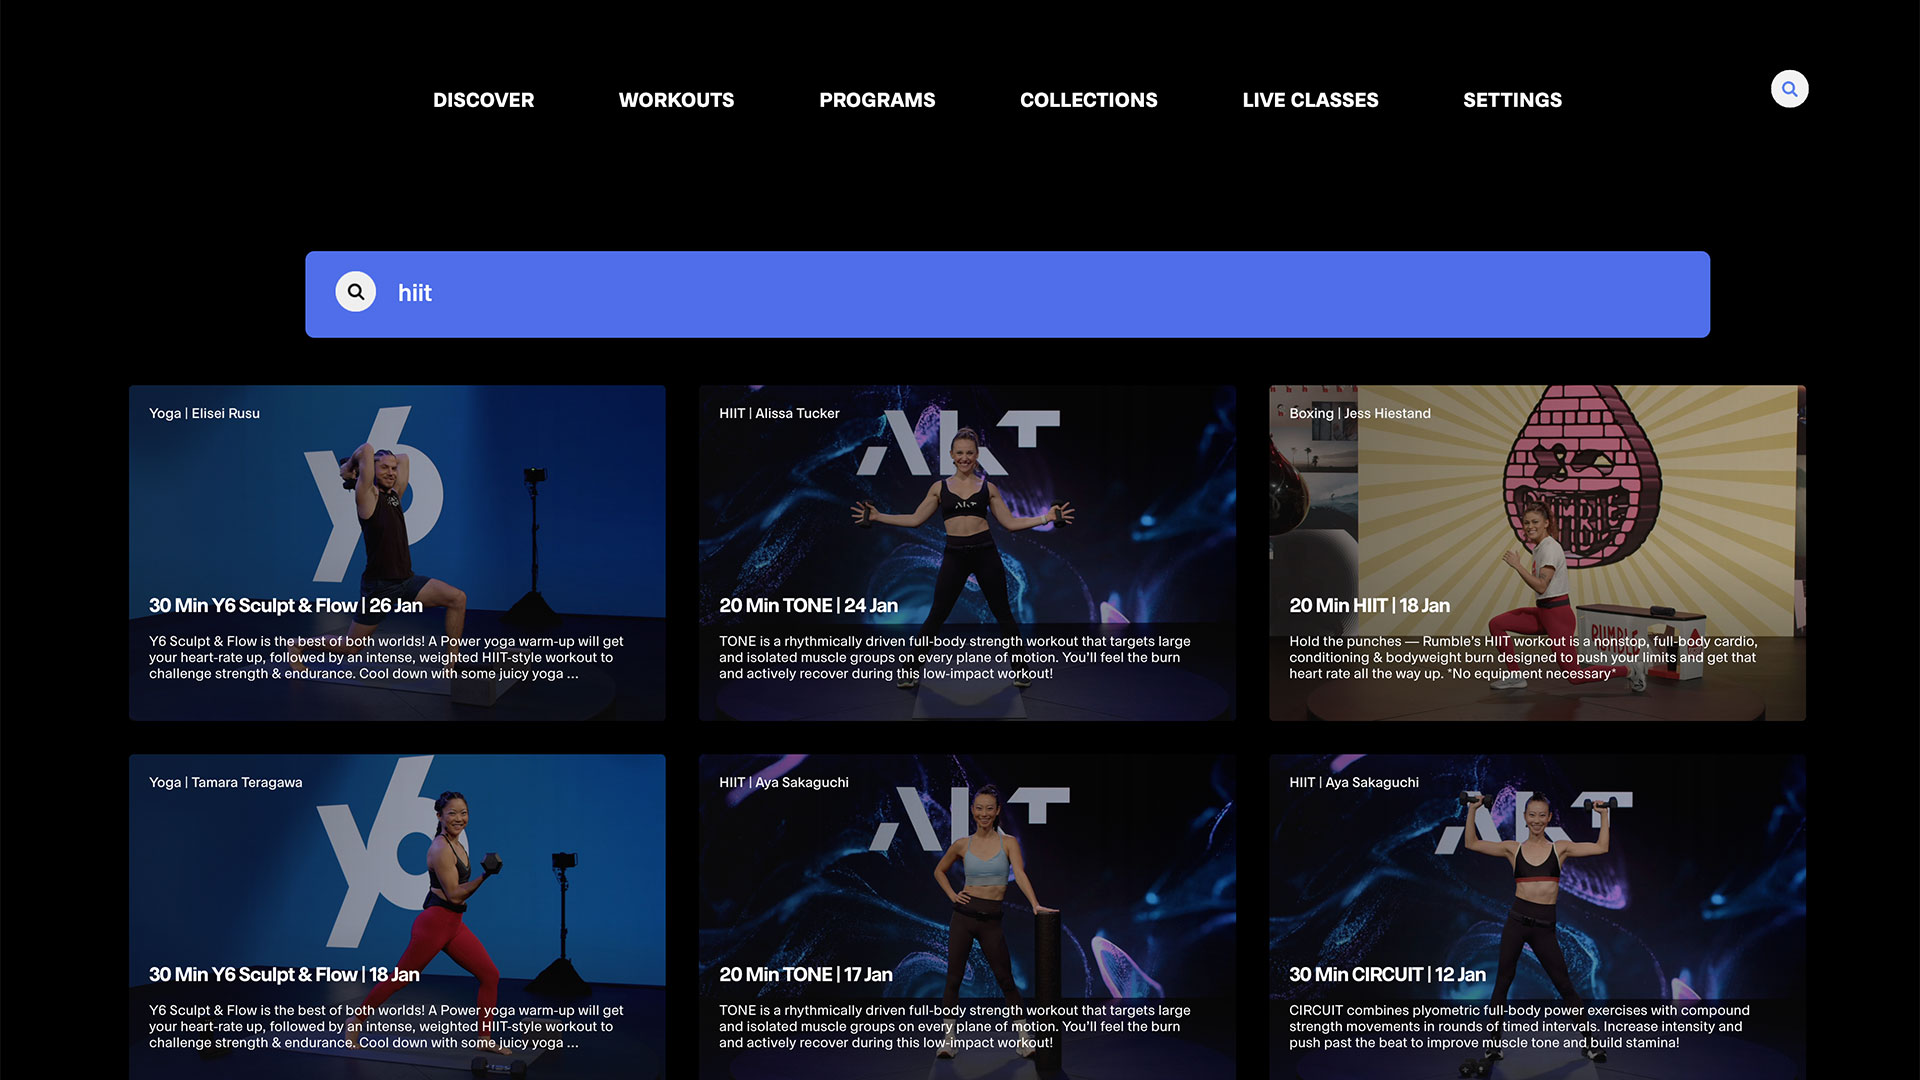
Task: Click the magnifier icon inside search bar
Action: (355, 292)
